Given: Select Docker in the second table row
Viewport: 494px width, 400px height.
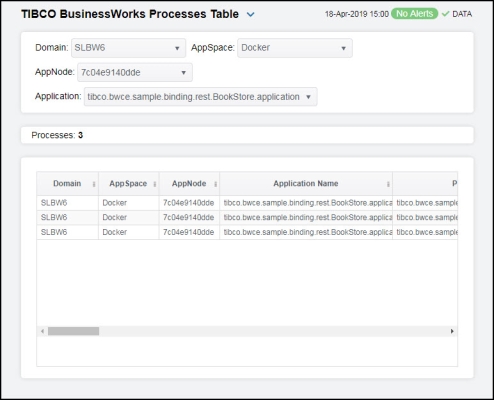Looking at the screenshot, I should (114, 217).
